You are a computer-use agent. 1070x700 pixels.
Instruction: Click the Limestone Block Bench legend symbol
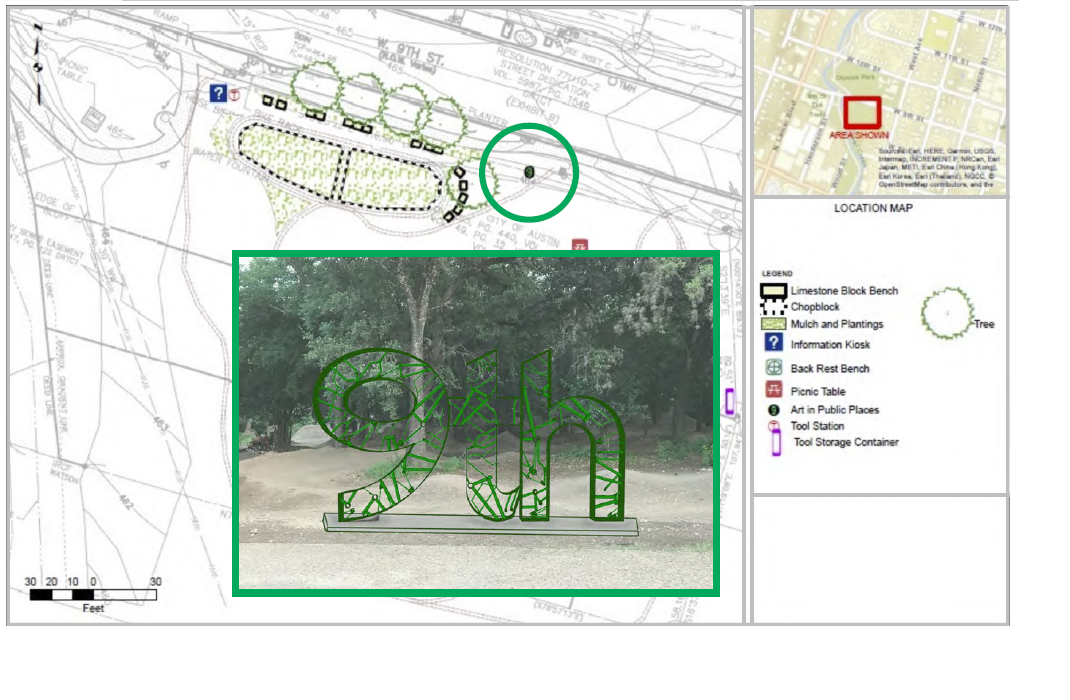click(773, 291)
